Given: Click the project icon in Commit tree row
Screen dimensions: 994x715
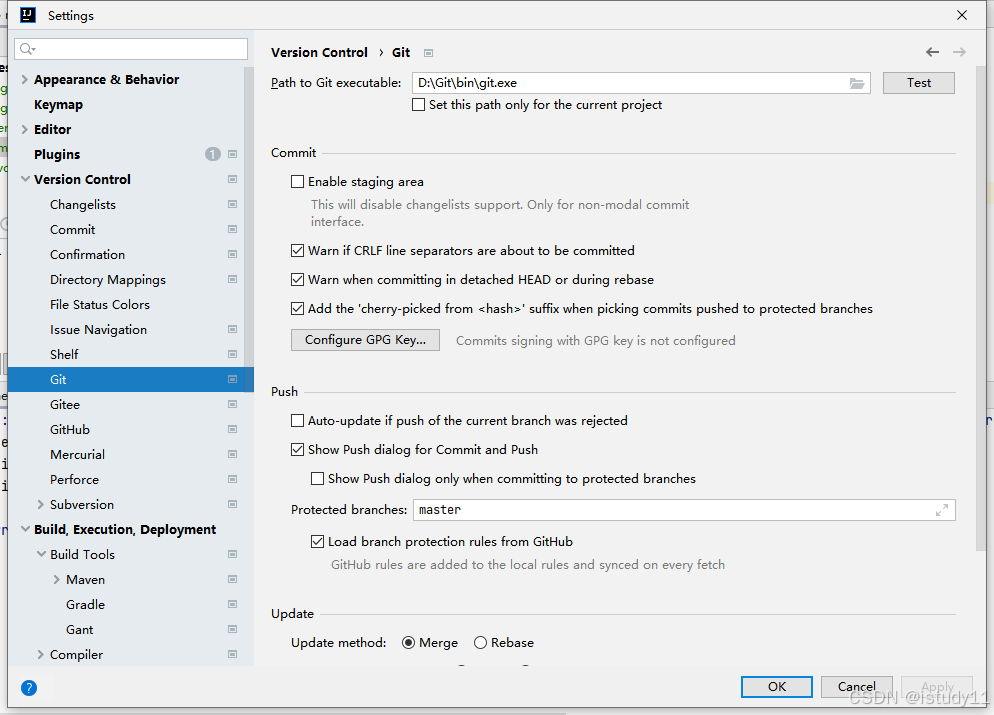Looking at the screenshot, I should coord(233,229).
